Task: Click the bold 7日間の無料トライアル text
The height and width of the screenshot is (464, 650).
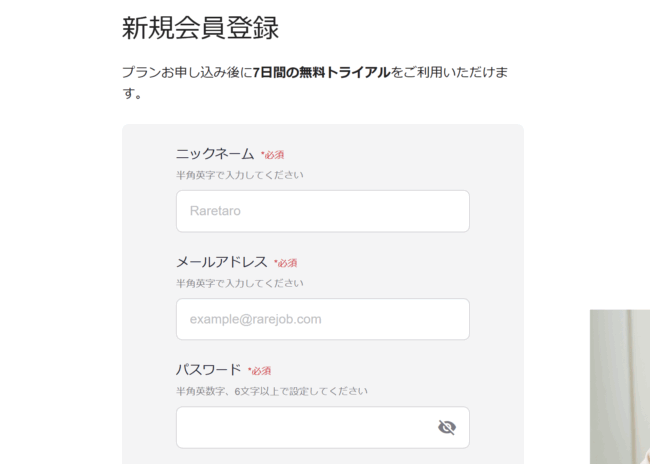Action: (x=321, y=72)
